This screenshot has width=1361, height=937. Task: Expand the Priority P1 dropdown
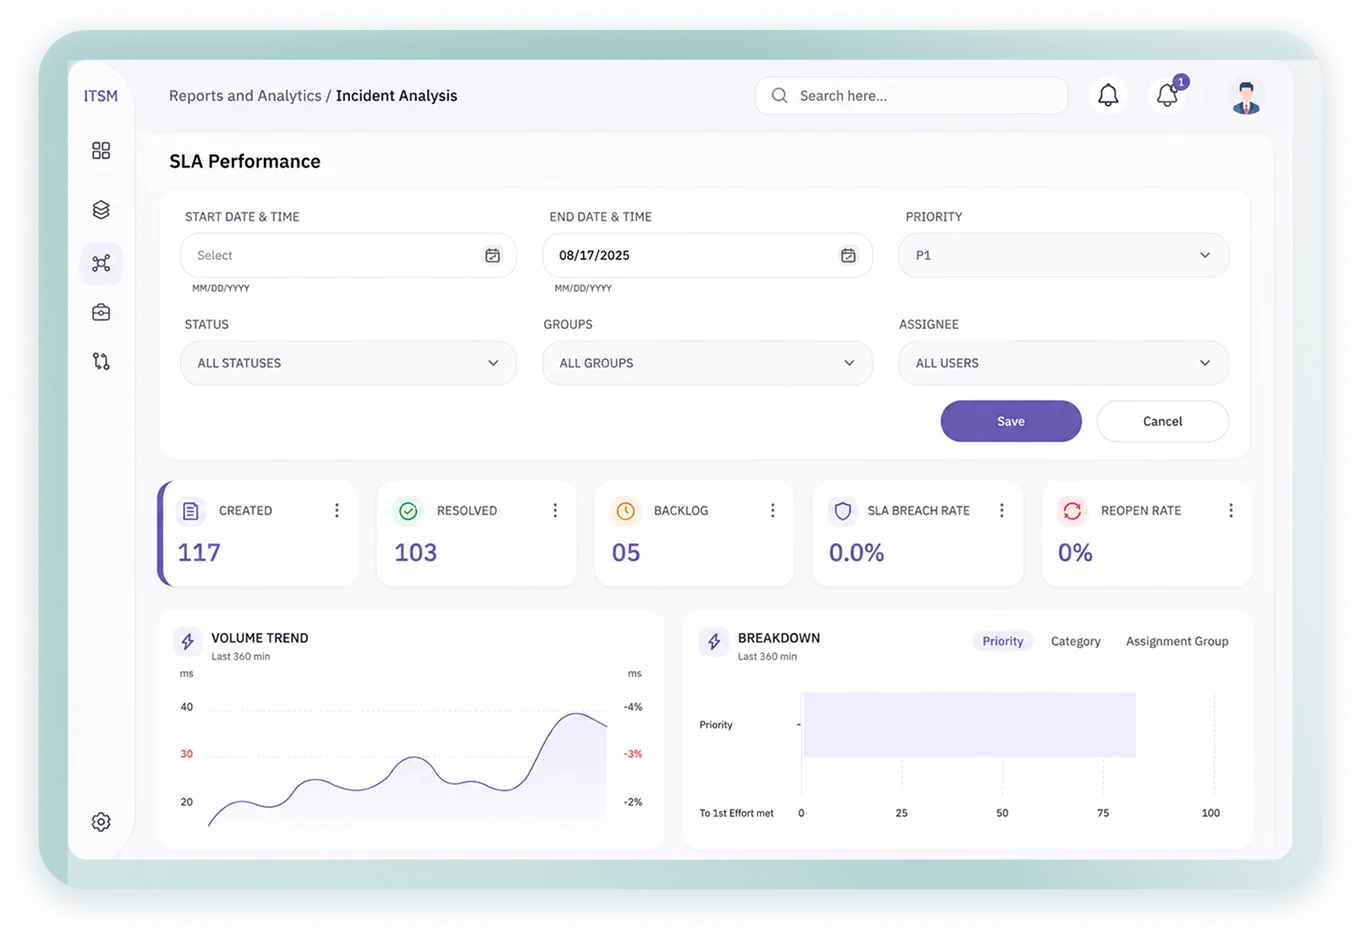[x=1063, y=255]
